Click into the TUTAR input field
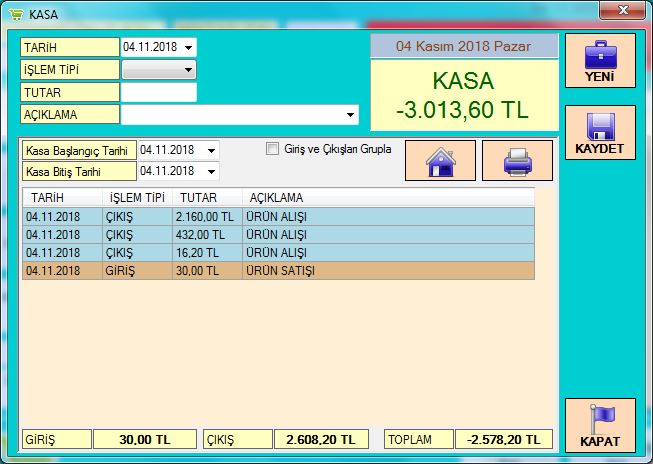 coord(158,92)
